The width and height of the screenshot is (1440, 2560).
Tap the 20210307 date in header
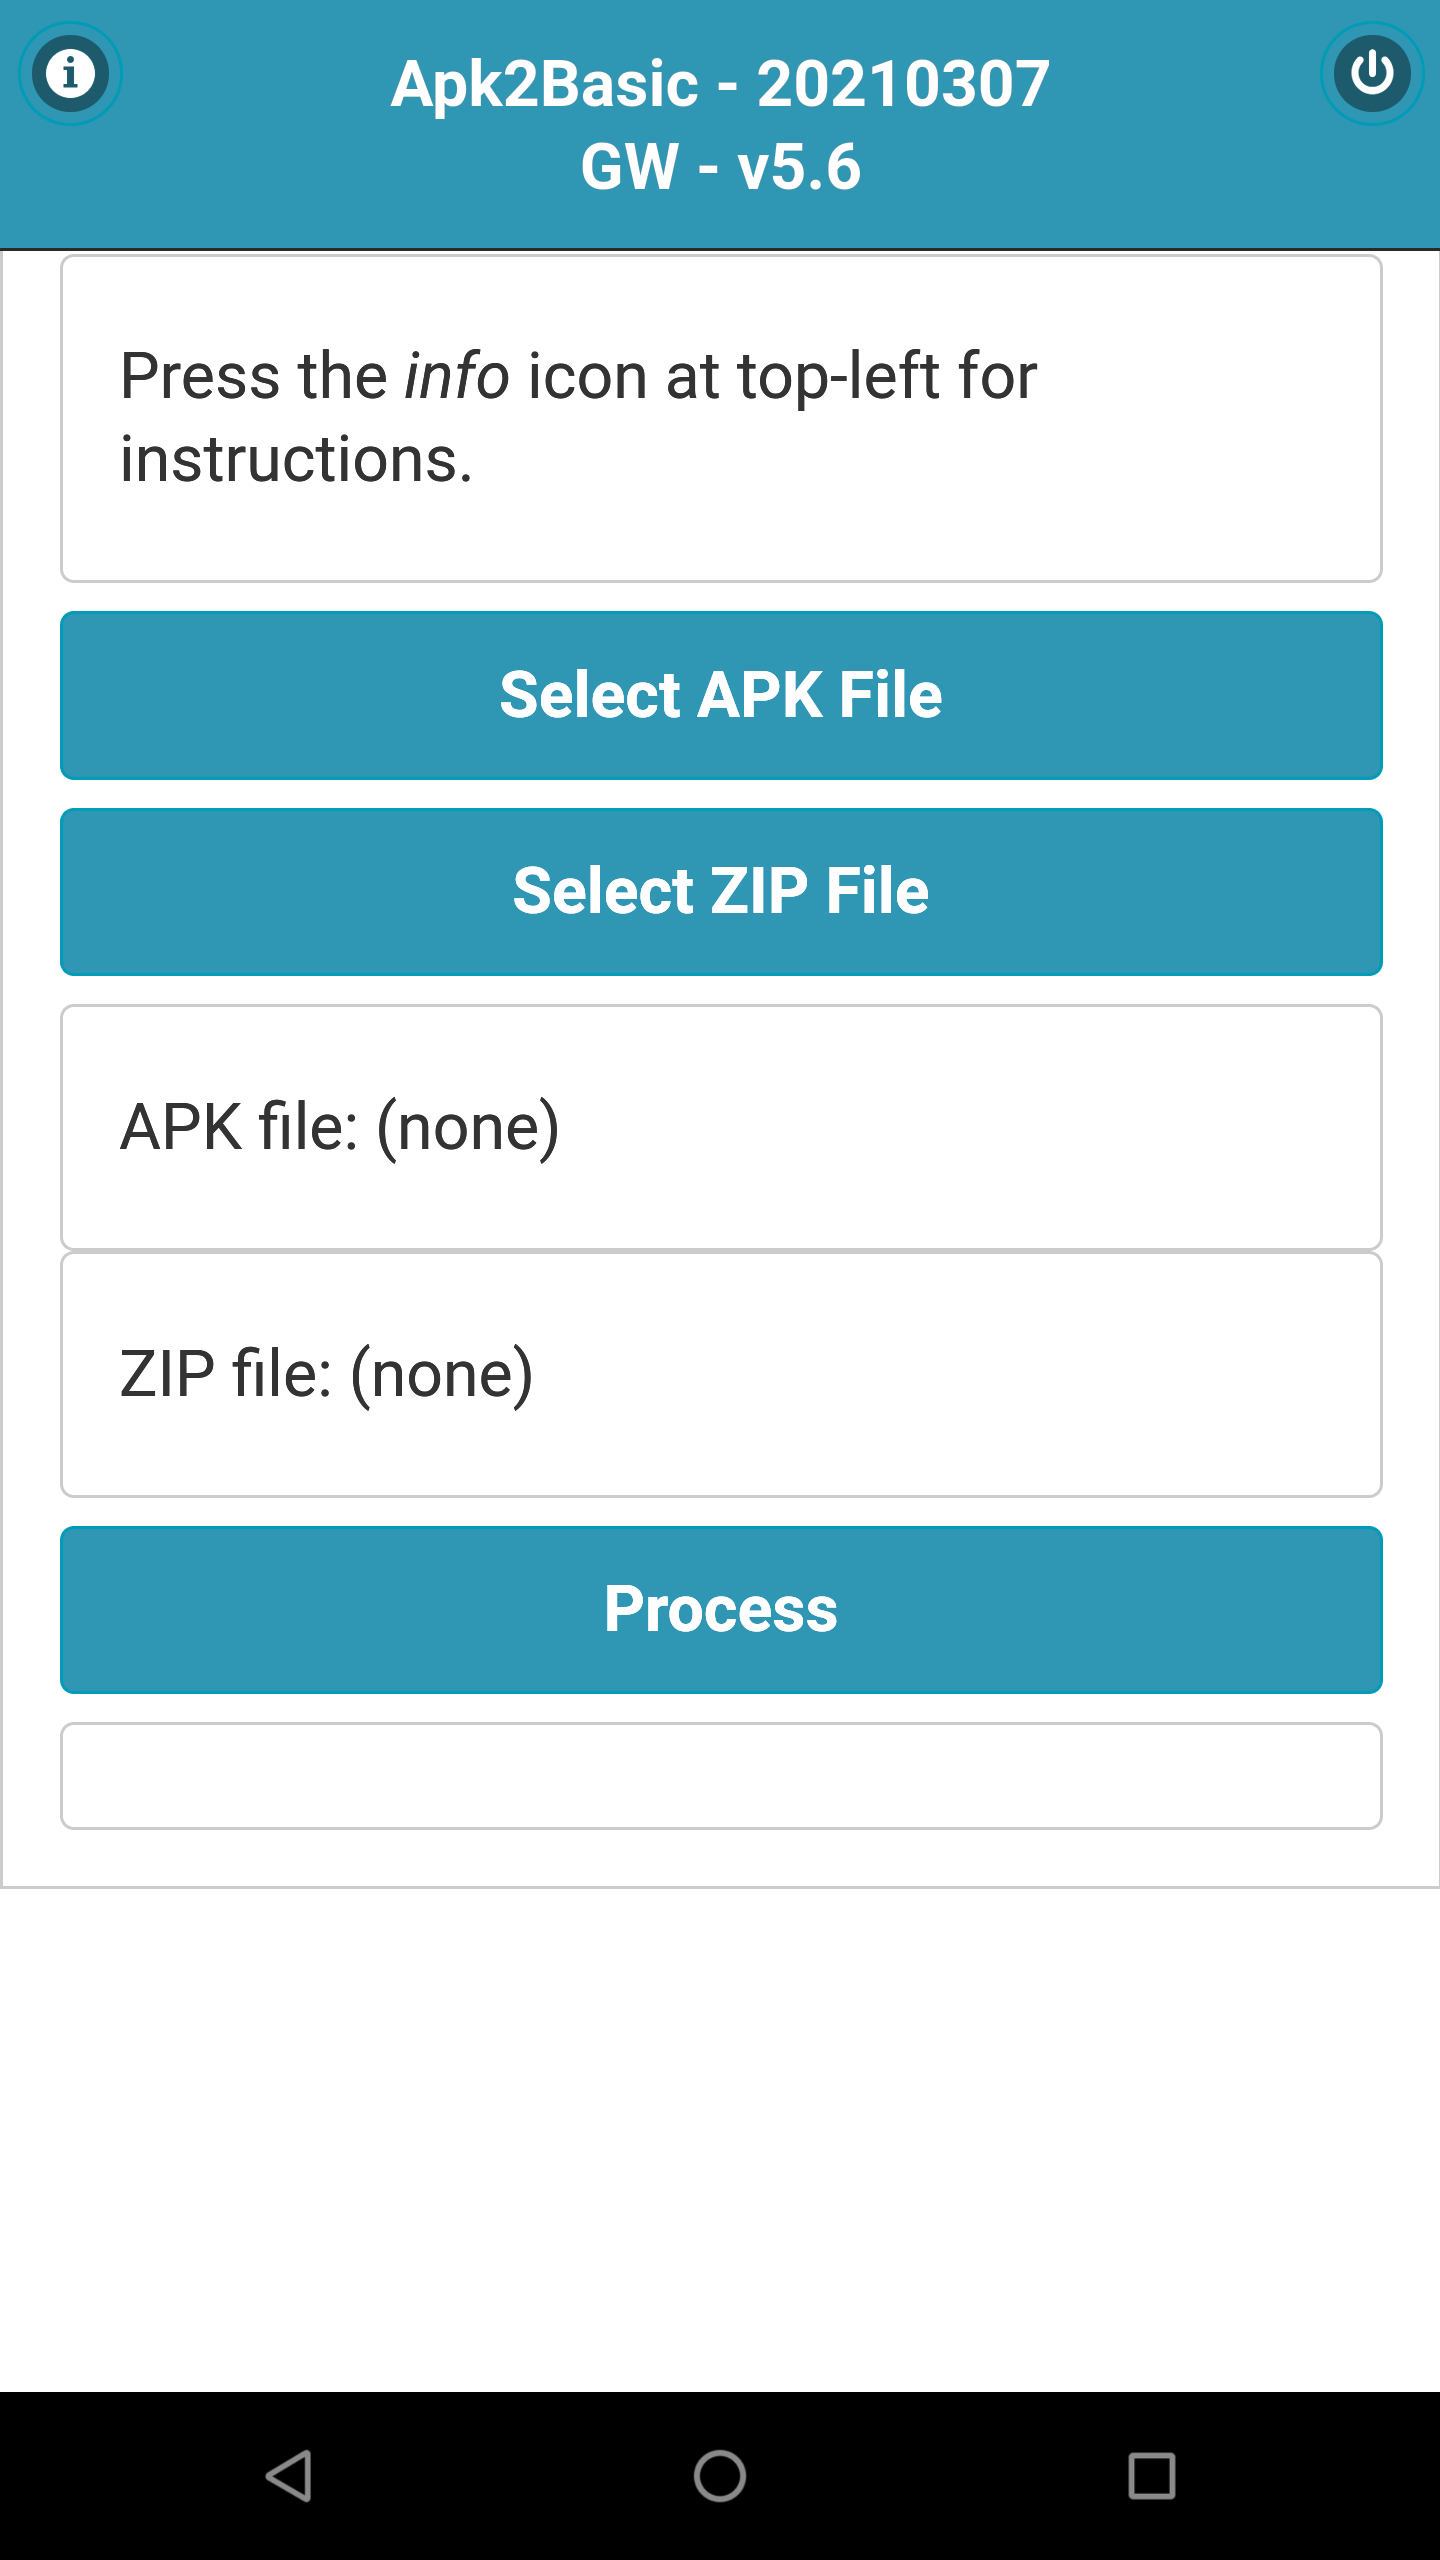pos(903,84)
